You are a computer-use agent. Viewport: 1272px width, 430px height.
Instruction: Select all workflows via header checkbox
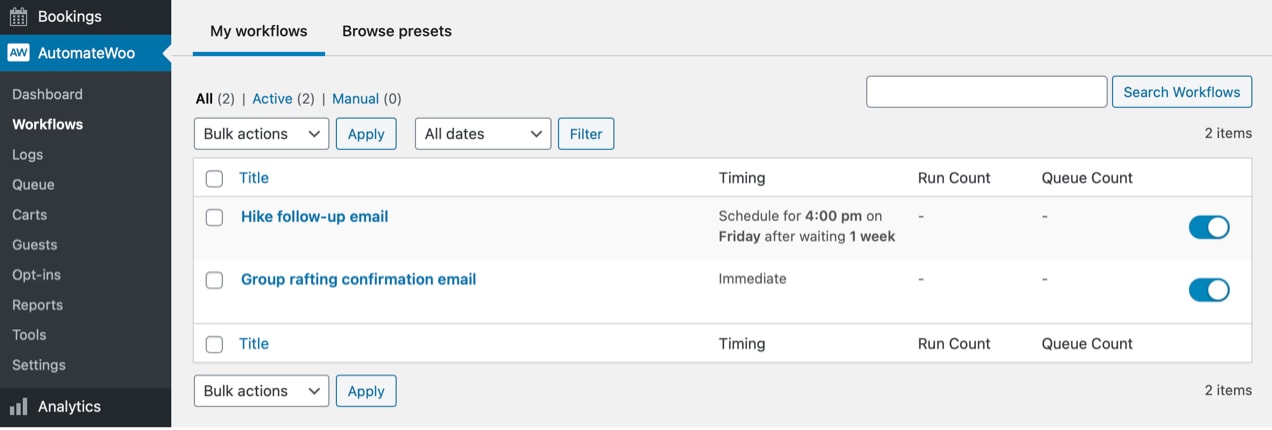click(214, 179)
